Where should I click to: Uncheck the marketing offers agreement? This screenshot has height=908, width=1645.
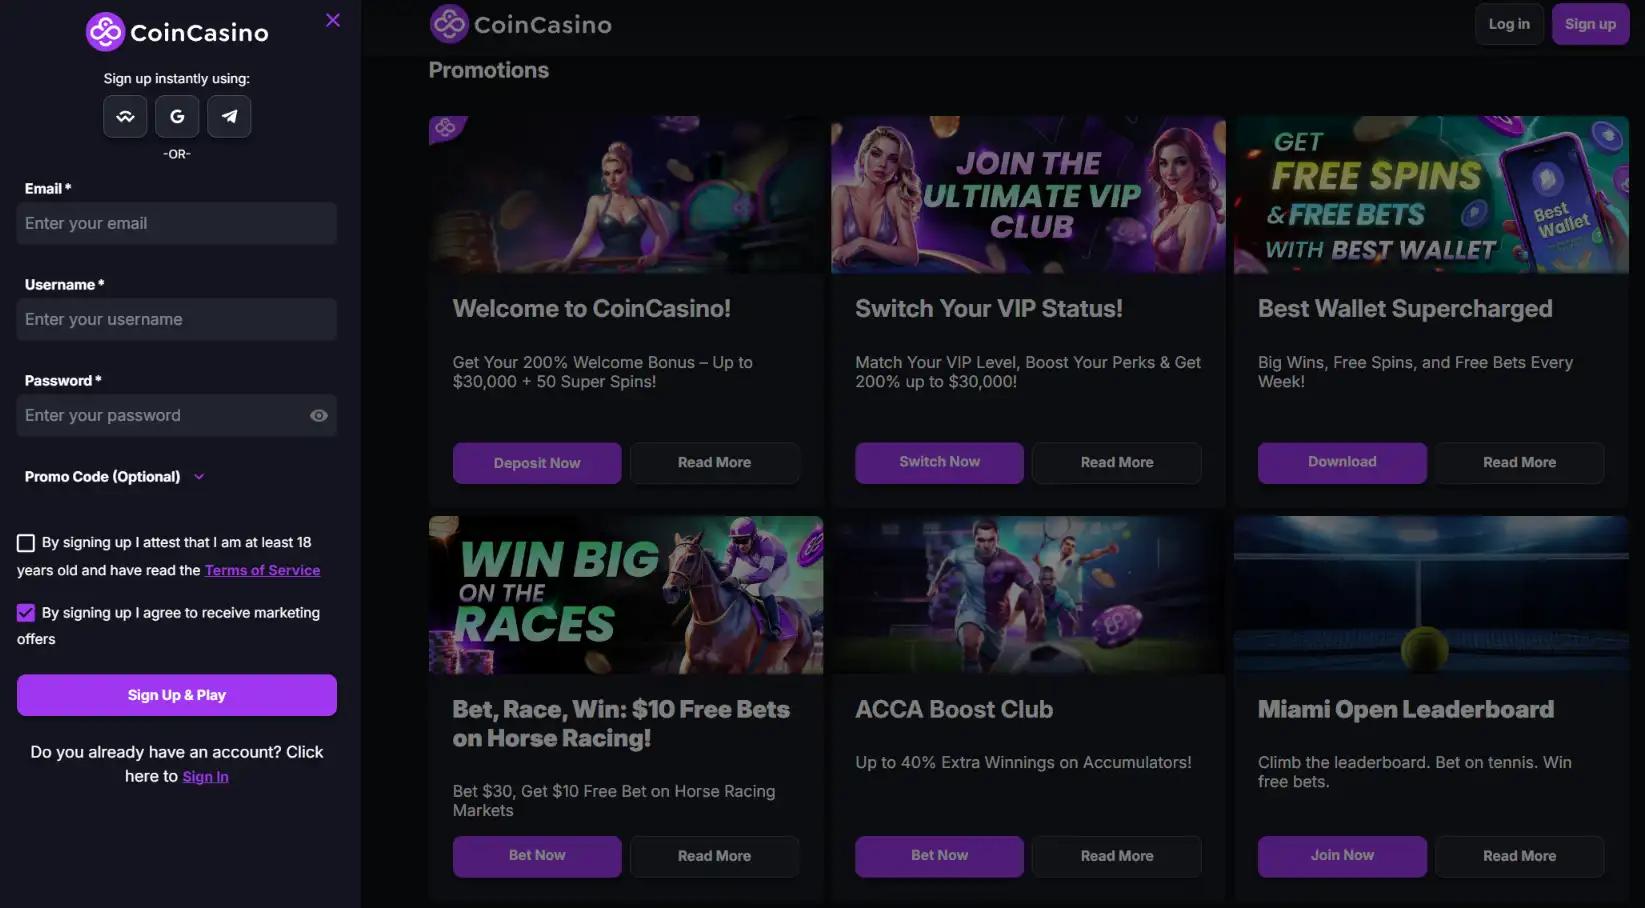(x=25, y=612)
